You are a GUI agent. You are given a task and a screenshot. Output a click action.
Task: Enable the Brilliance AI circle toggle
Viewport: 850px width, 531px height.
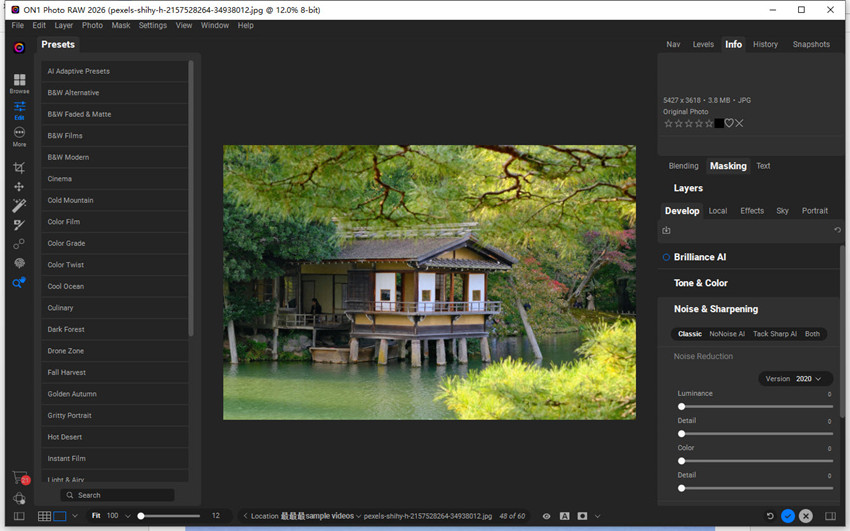(666, 257)
